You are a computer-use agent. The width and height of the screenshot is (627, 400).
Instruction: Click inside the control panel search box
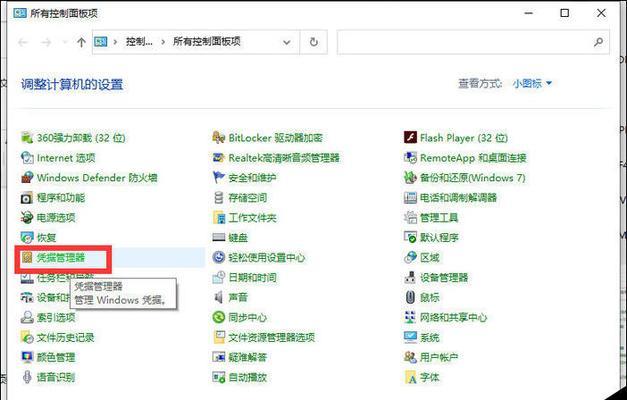coord(473,42)
